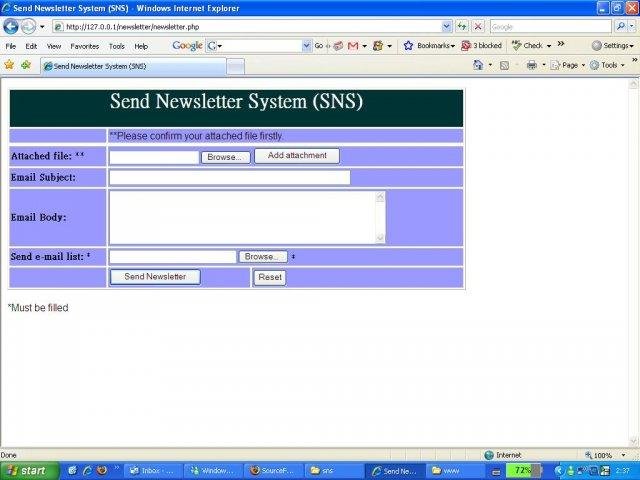Open the Favorites menu
The width and height of the screenshot is (640, 480).
click(x=84, y=47)
